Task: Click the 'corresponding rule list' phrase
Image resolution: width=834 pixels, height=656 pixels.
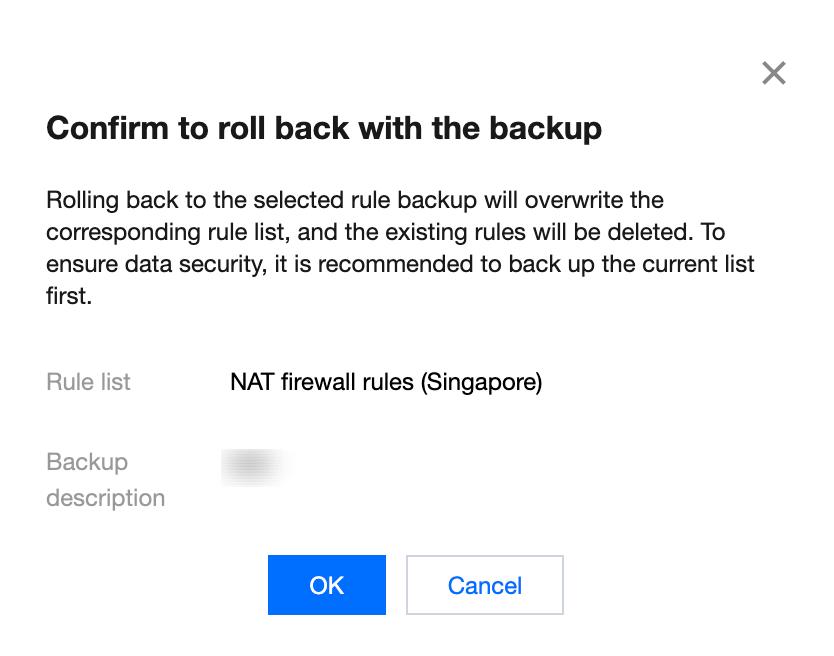Action: [153, 232]
